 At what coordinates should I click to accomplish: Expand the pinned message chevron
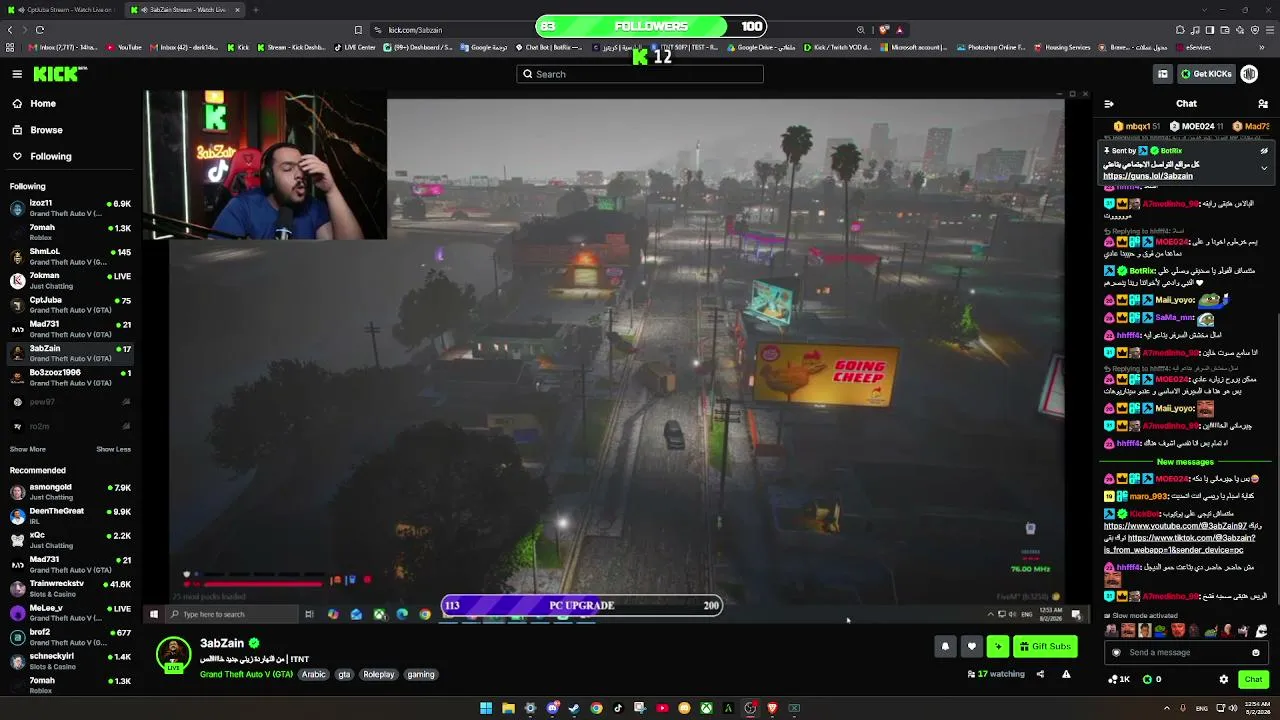(x=1264, y=167)
